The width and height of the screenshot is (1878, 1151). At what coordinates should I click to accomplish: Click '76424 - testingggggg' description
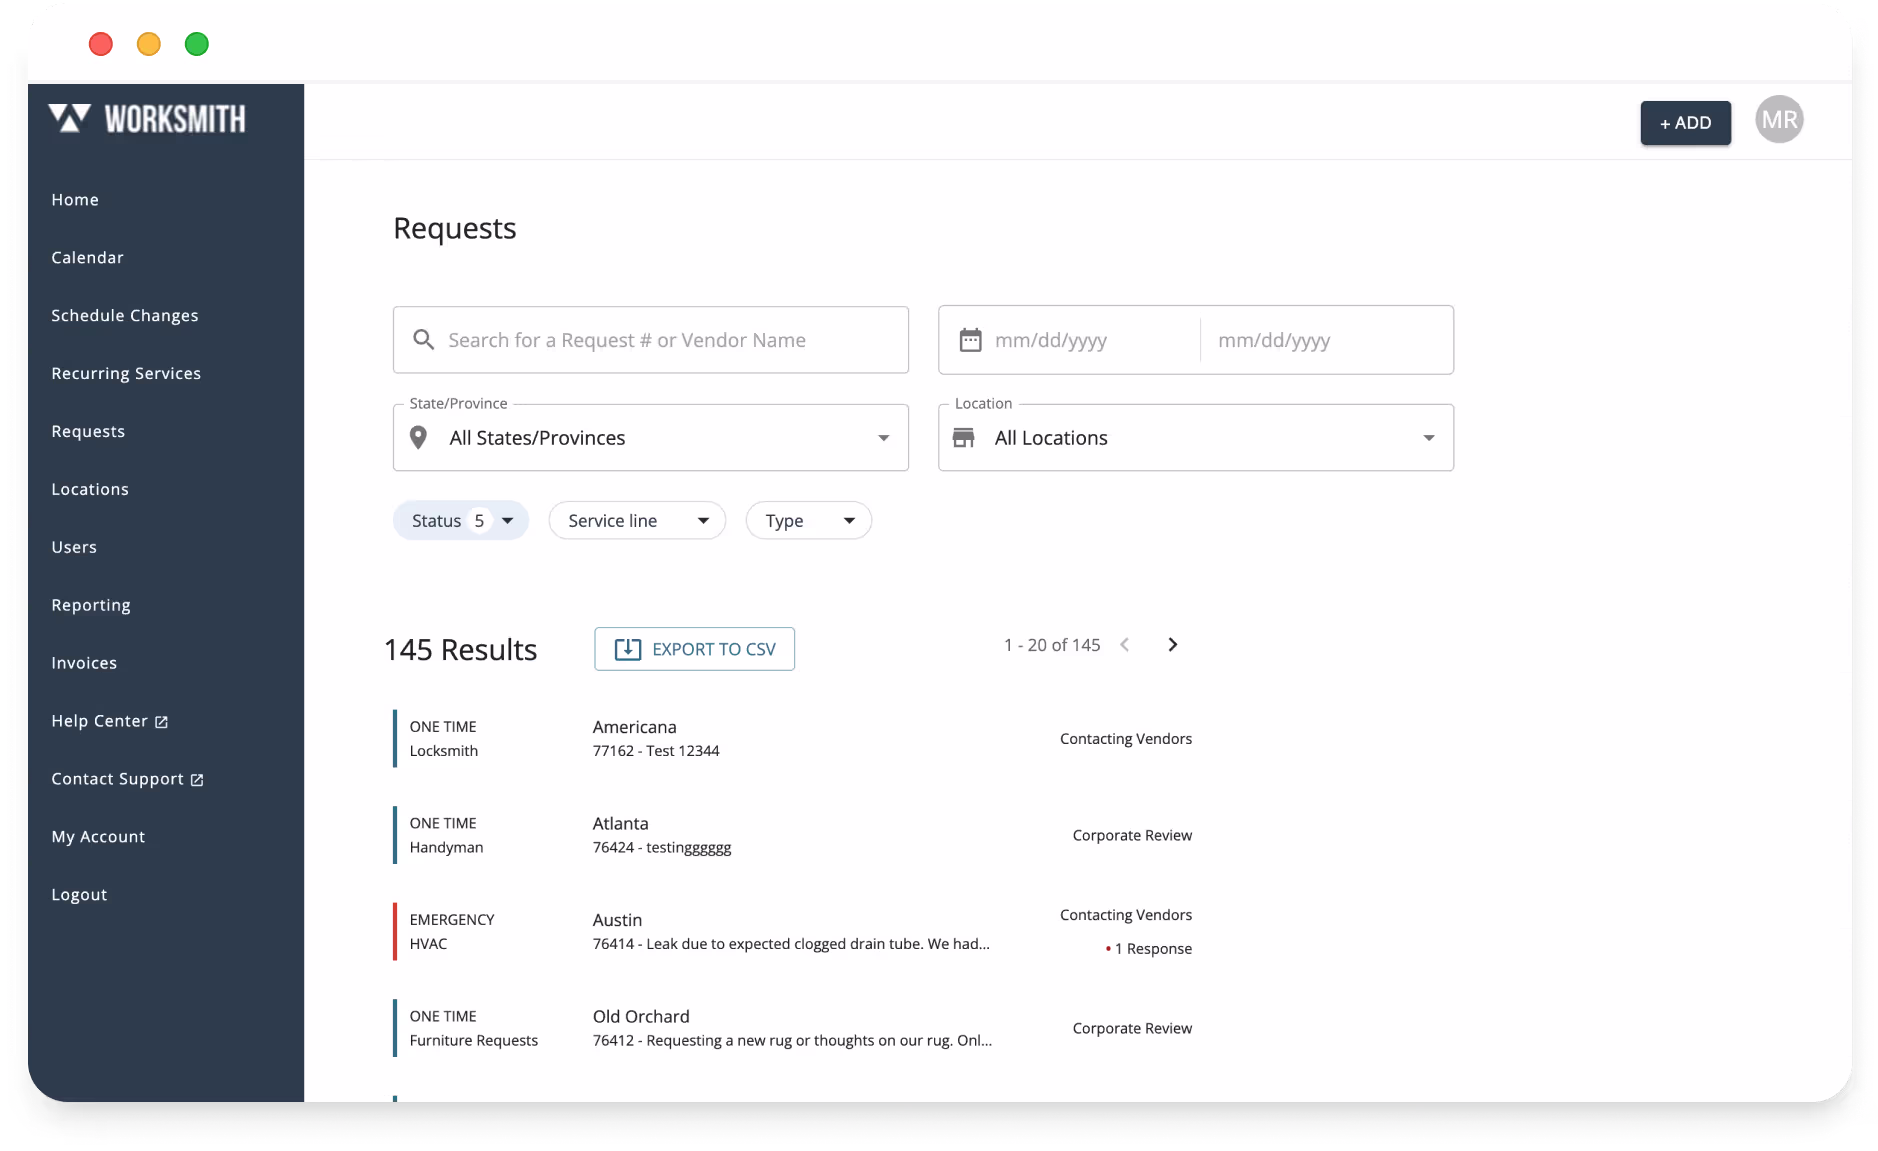click(662, 848)
